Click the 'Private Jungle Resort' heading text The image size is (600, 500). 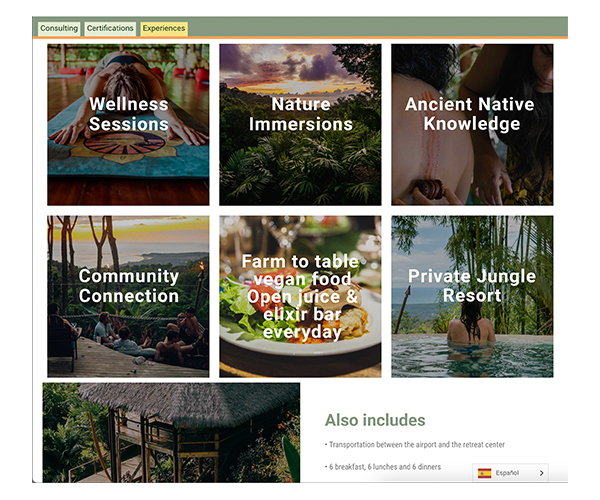[472, 286]
